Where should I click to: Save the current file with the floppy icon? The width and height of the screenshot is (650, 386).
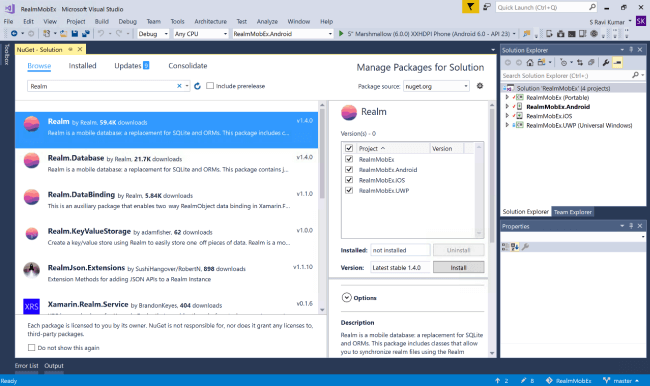[75, 34]
